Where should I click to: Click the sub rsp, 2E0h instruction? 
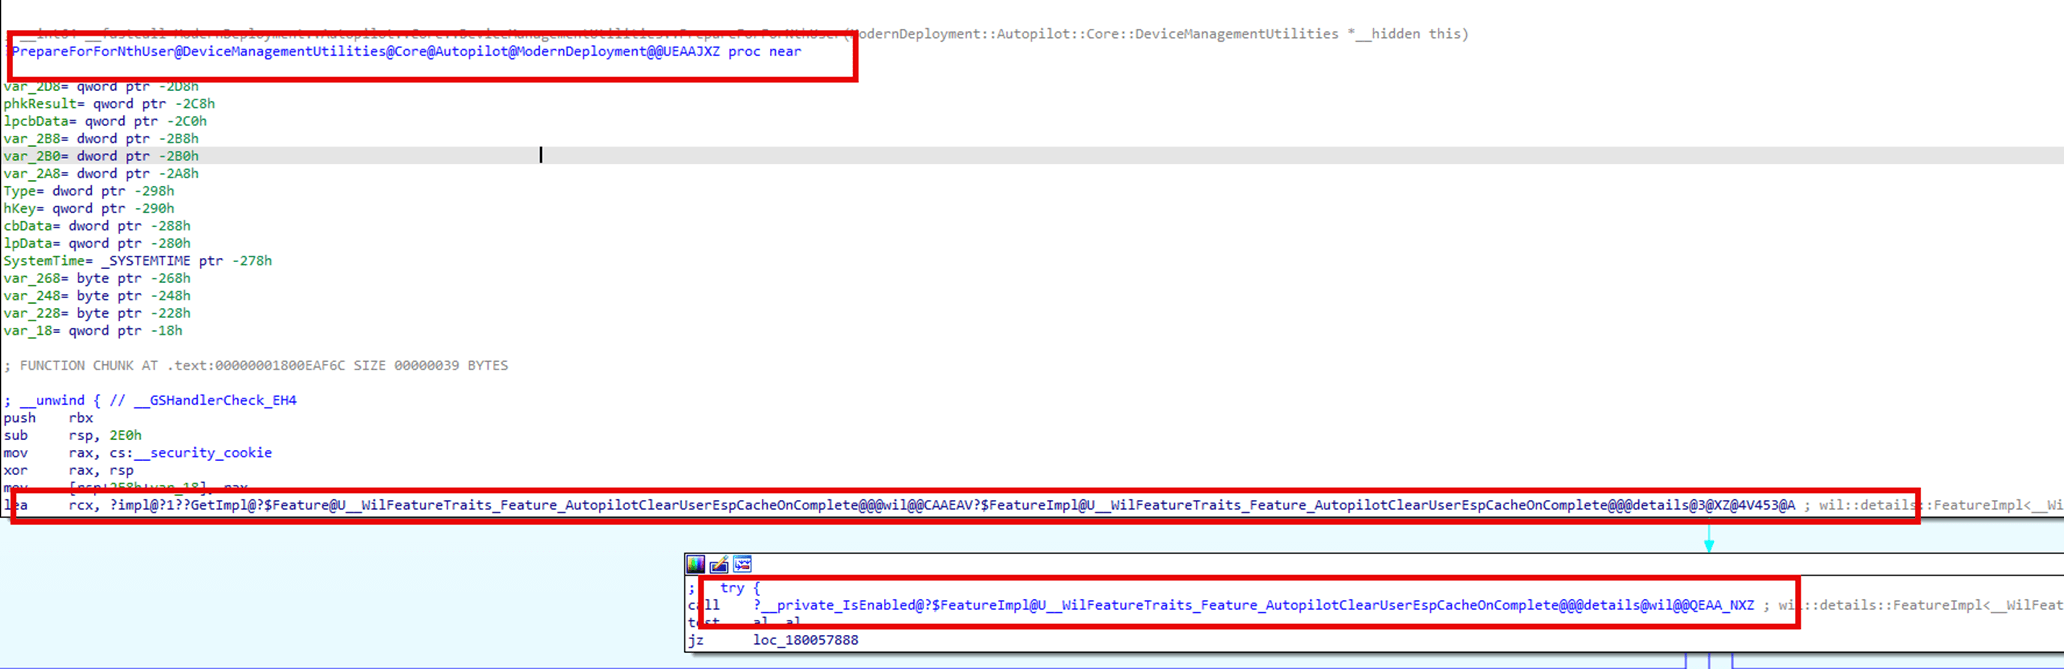pyautogui.click(x=72, y=435)
